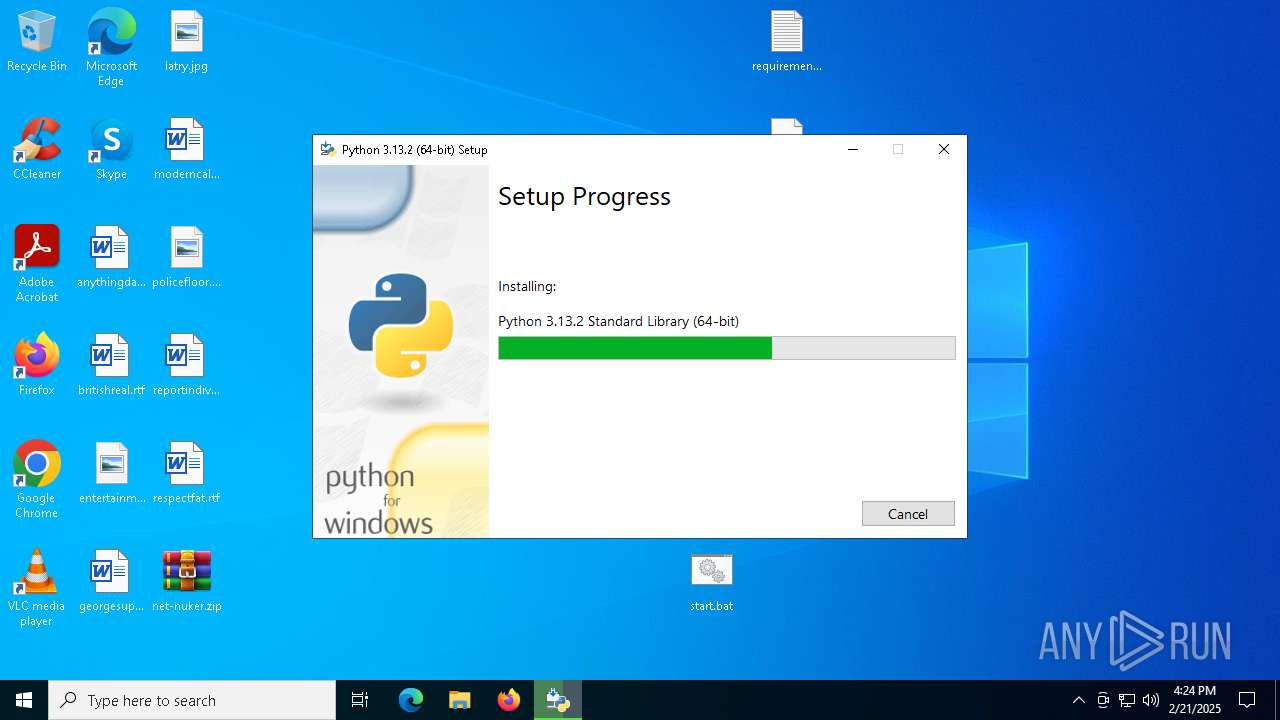Image resolution: width=1280 pixels, height=720 pixels.
Task: Open the Recycle Bin desktop icon
Action: 37,42
